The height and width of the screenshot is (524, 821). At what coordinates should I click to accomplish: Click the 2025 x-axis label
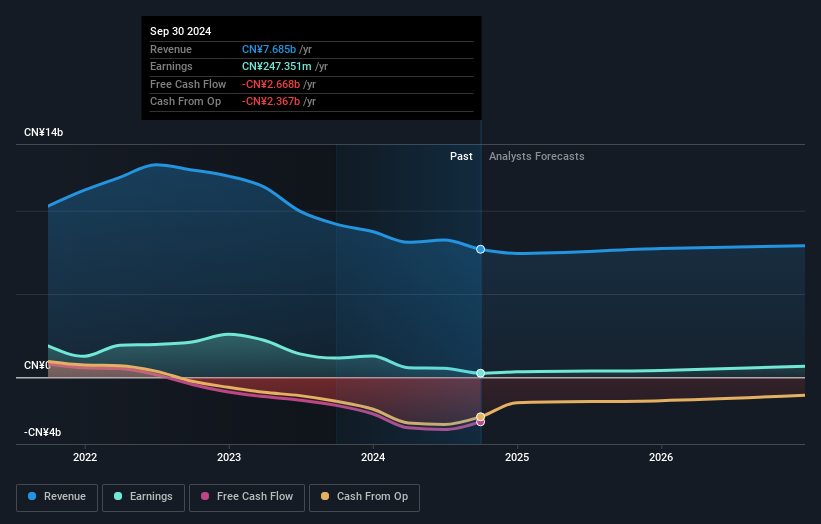pos(517,457)
